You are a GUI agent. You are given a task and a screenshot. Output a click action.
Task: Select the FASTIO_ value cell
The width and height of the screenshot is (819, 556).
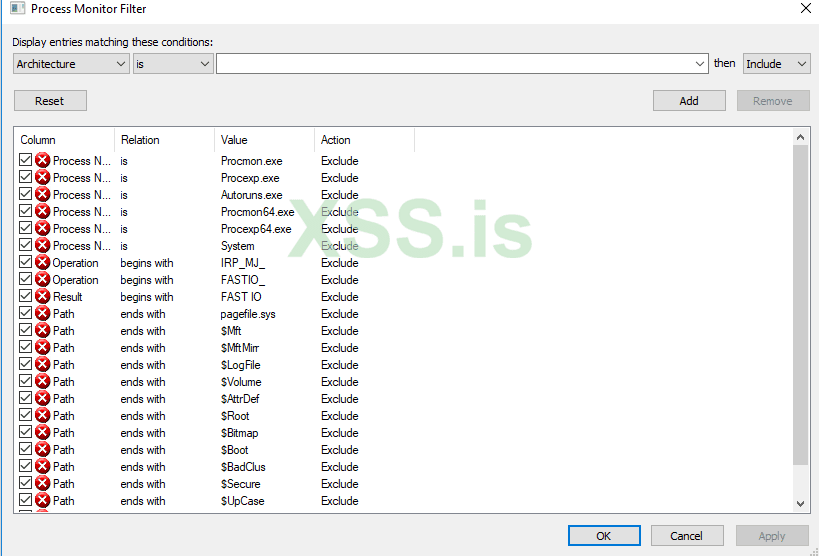tap(243, 280)
